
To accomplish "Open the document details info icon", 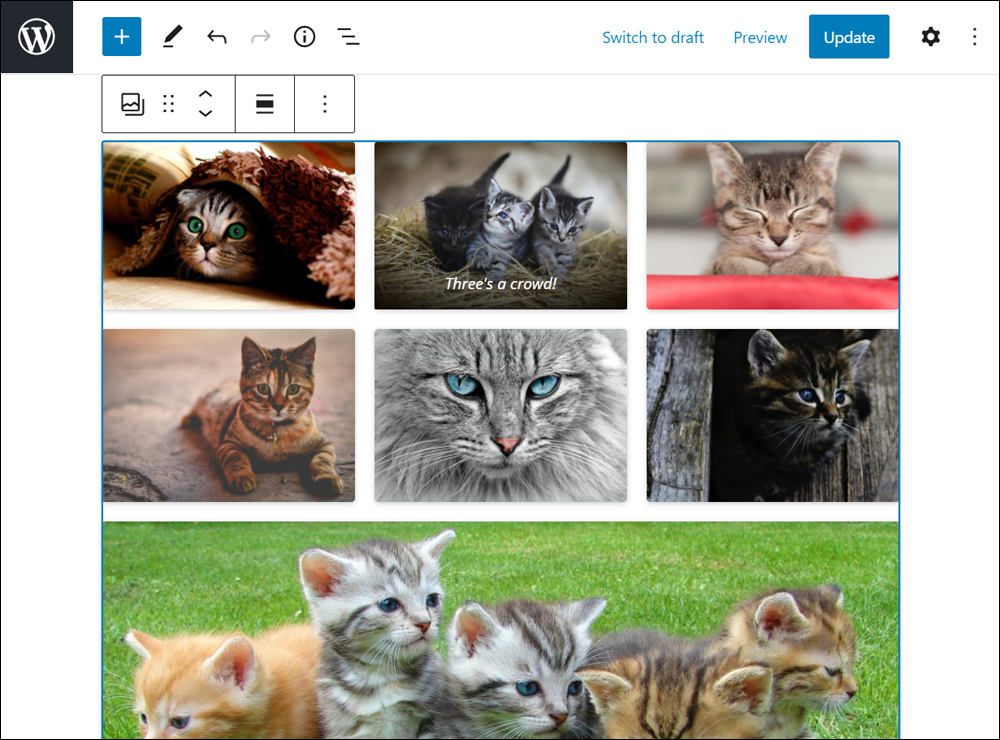I will coord(304,37).
